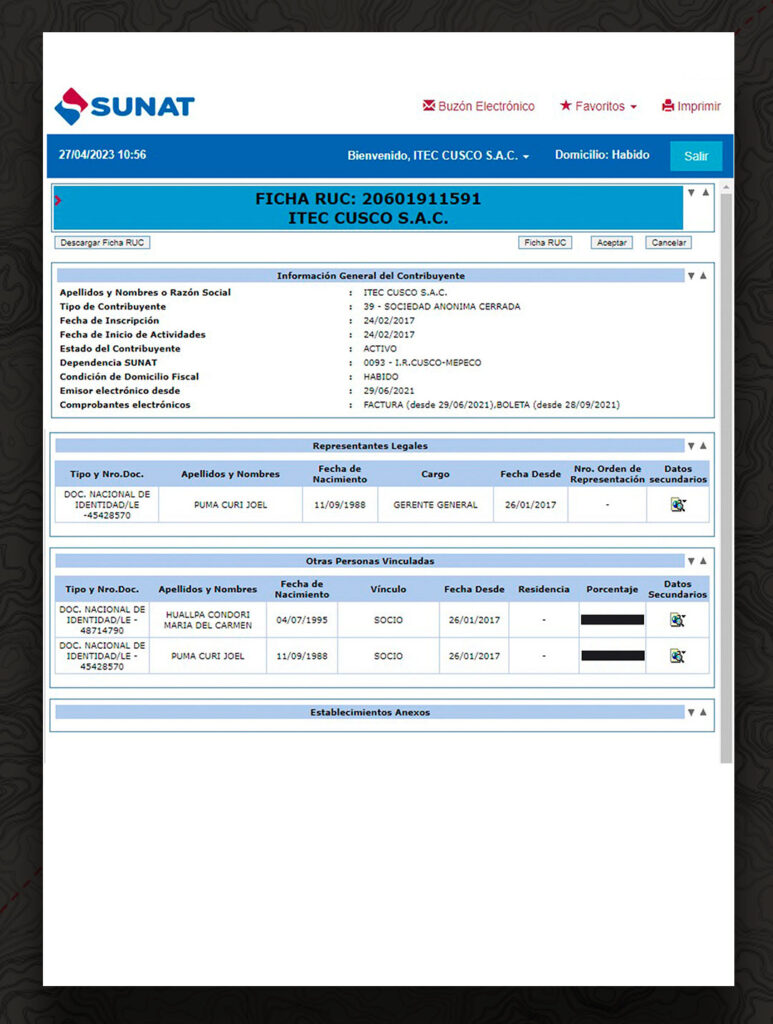Click the vertical scrollbar of the page
The width and height of the screenshot is (773, 1024).
[726, 478]
